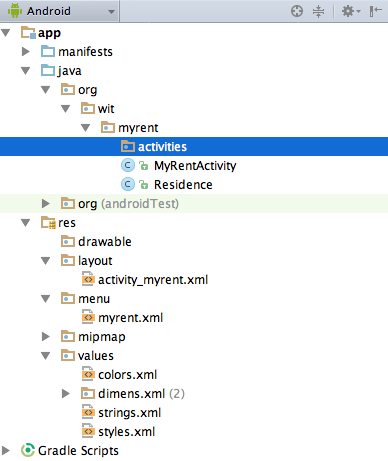
Task: Expand the manifests folder
Action: [26, 52]
